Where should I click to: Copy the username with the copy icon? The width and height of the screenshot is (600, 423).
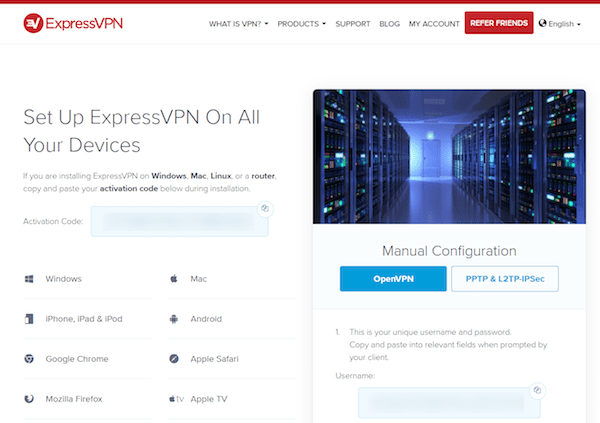click(x=537, y=390)
